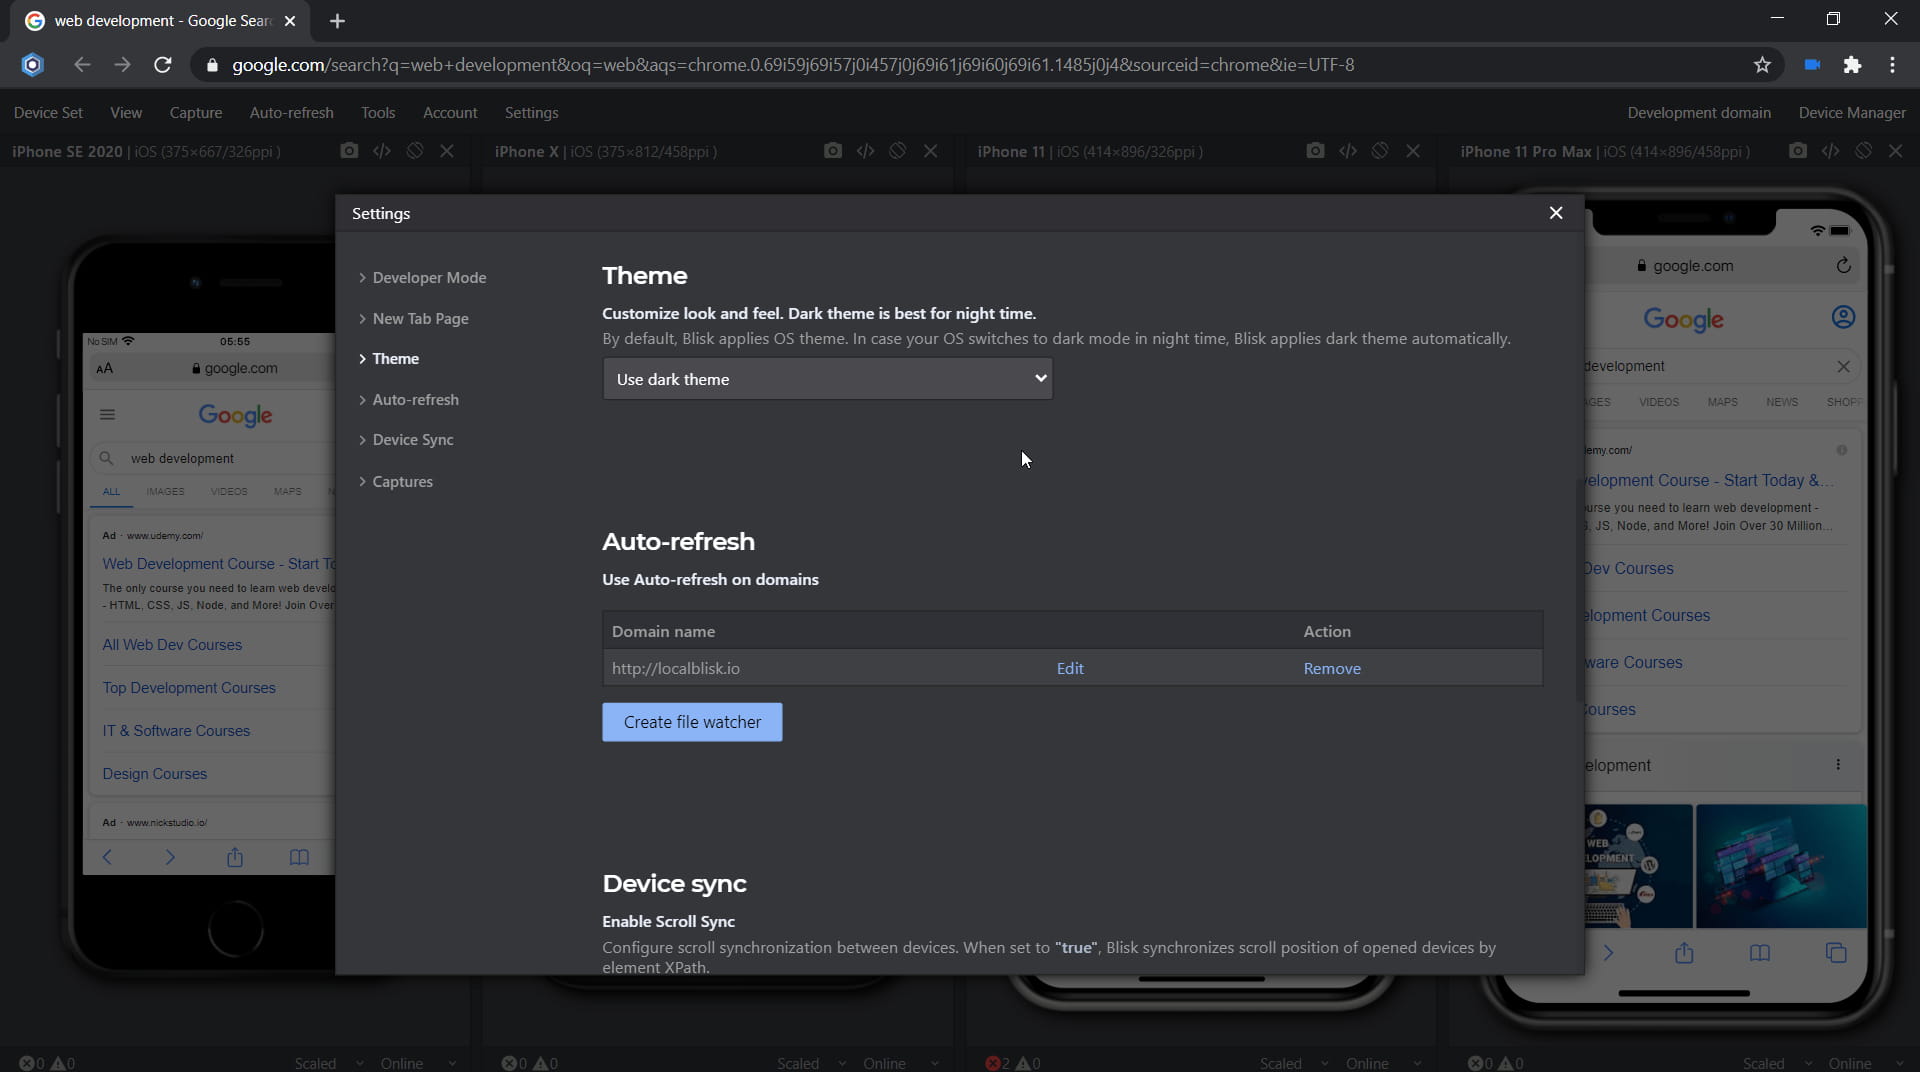Expand the Device Sync section in sidebar
Viewport: 1920px width, 1072px height.
[x=413, y=440]
